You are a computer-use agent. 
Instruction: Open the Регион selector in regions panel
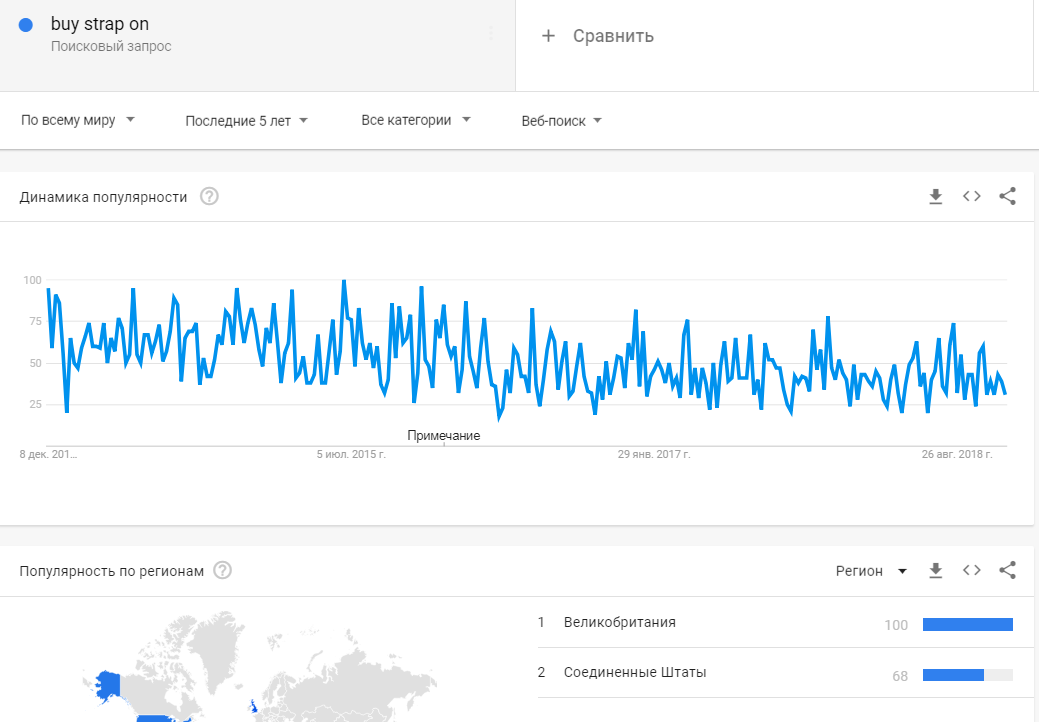[871, 571]
